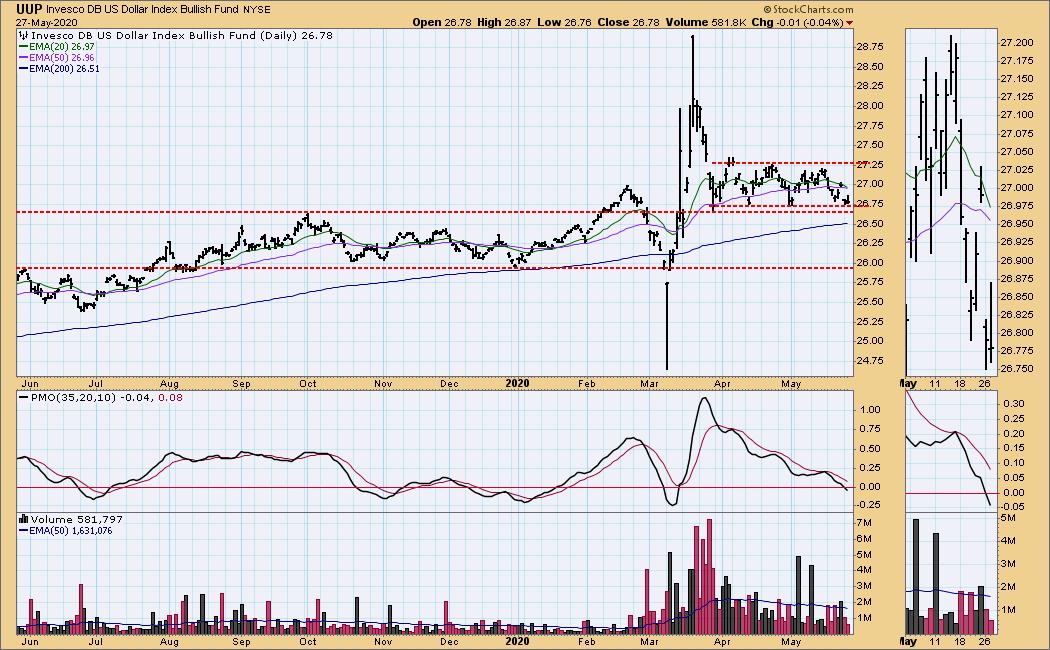This screenshot has width=1050, height=650.
Task: Click the 26.50 price axis label
Action: (x=869, y=224)
